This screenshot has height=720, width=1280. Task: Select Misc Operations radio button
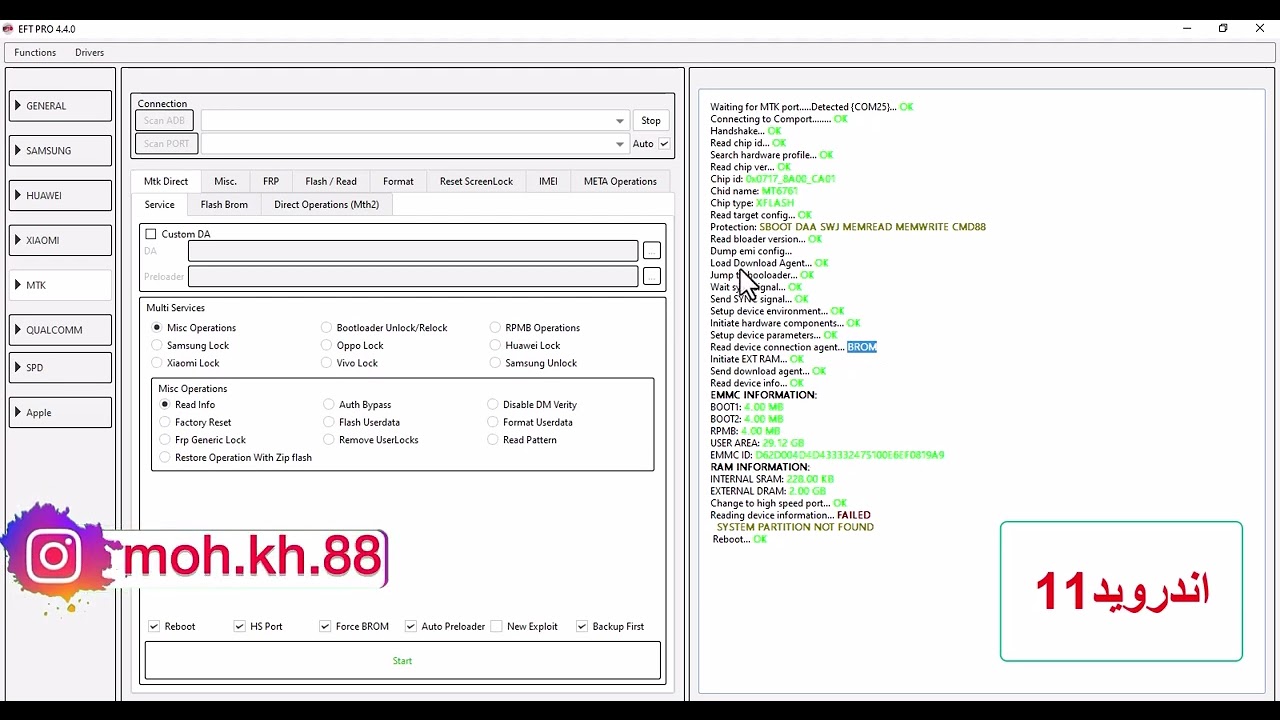pyautogui.click(x=157, y=328)
